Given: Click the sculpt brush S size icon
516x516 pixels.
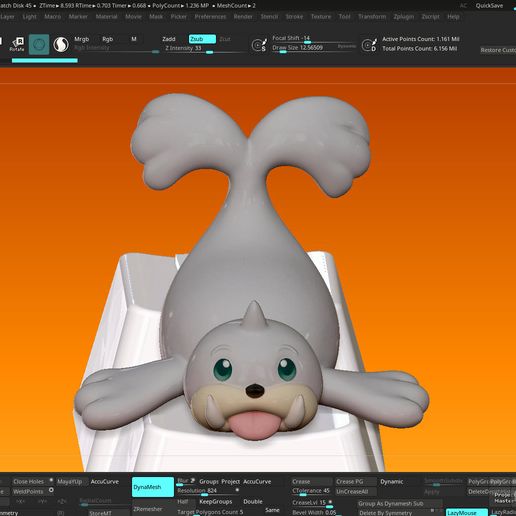Looking at the screenshot, I should coord(259,45).
